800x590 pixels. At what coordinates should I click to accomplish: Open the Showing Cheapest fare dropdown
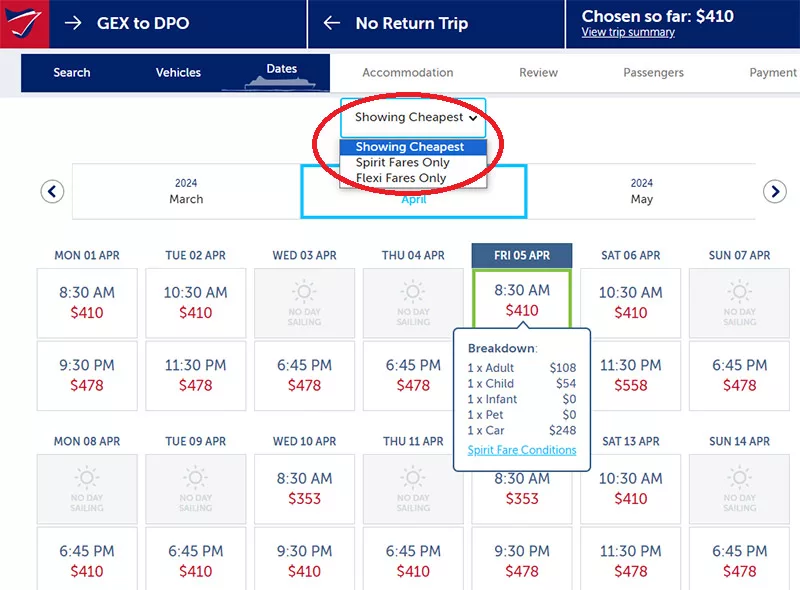pyautogui.click(x=413, y=118)
